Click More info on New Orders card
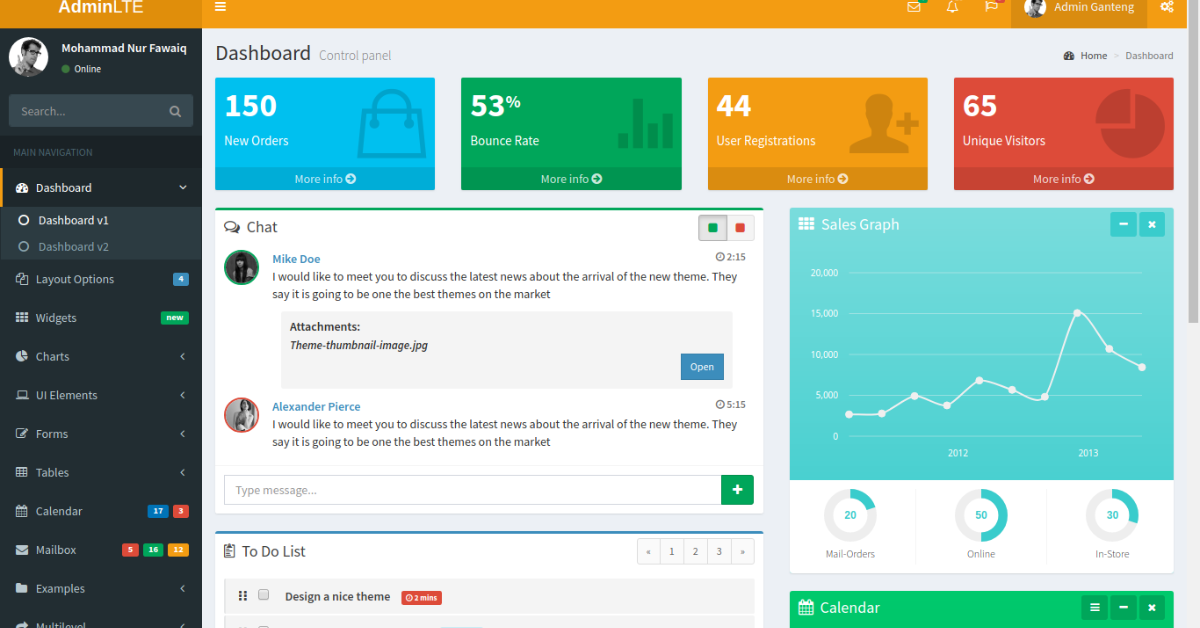This screenshot has height=628, width=1200. click(325, 179)
